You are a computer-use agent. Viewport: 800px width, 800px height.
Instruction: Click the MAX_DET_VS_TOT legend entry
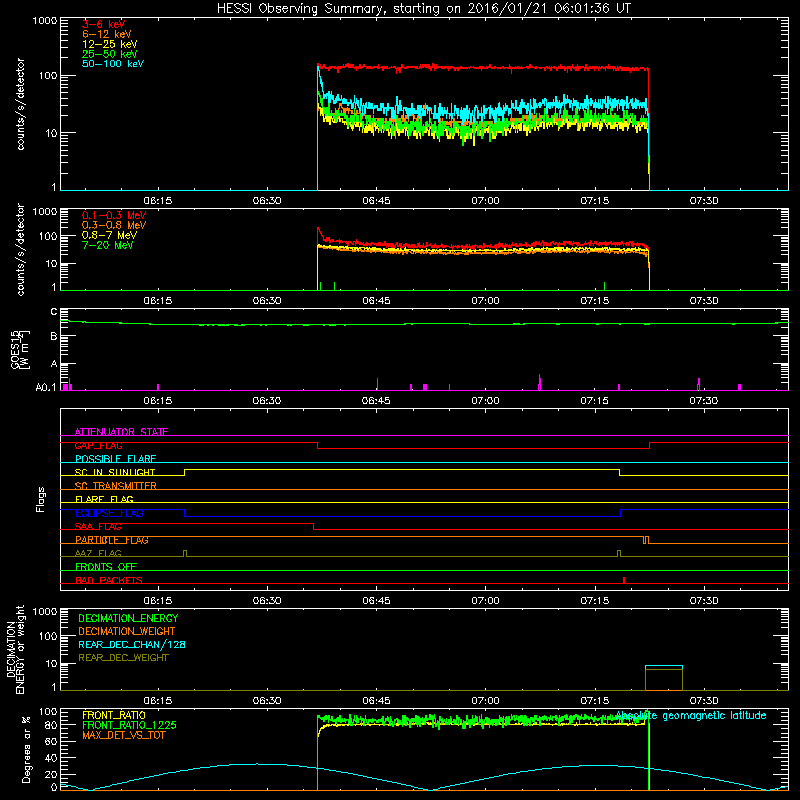point(124,735)
